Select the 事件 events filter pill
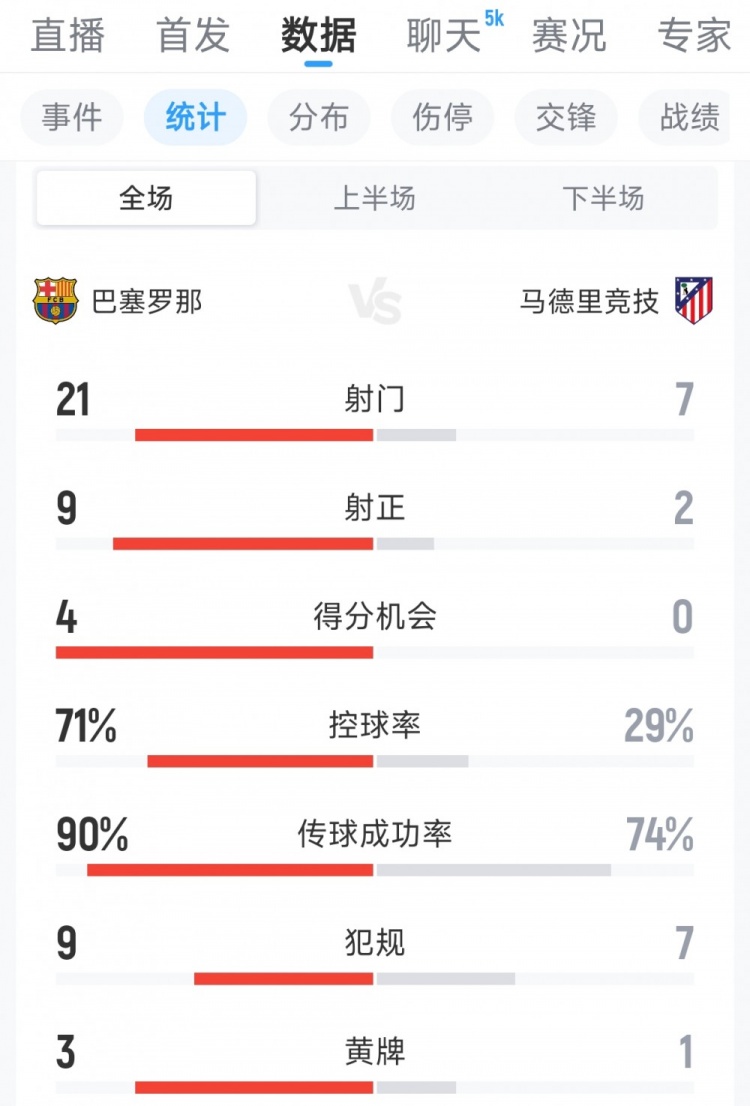The height and width of the screenshot is (1106, 750). [72, 118]
